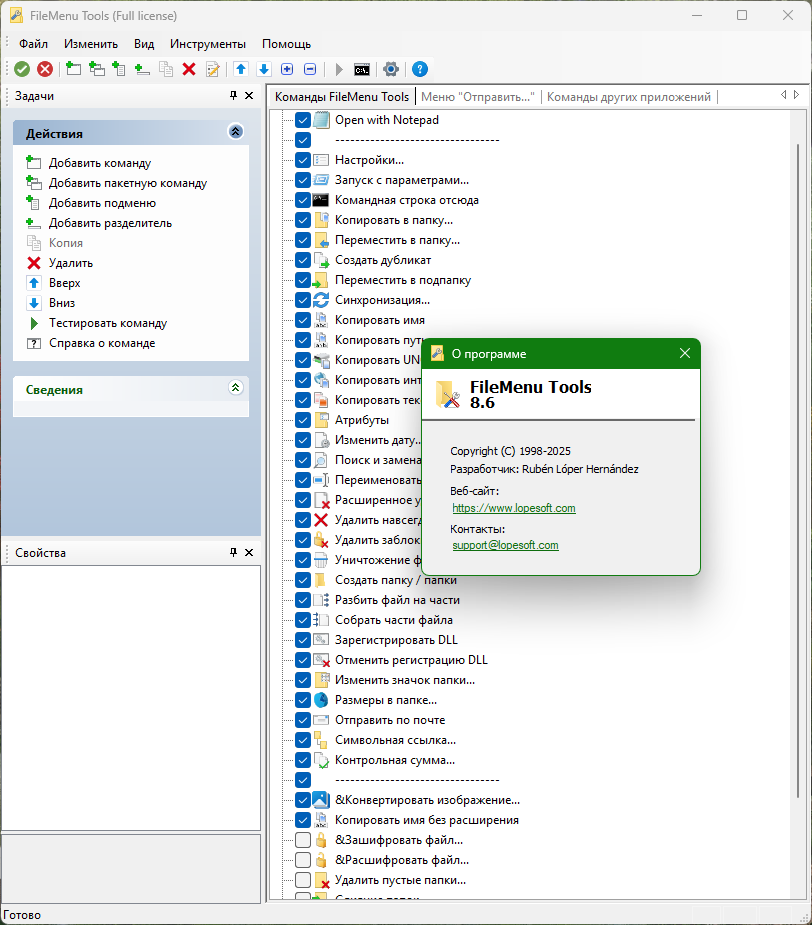The image size is (812, 925).
Task: Click the green Apply changes toolbar icon
Action: [x=22, y=69]
